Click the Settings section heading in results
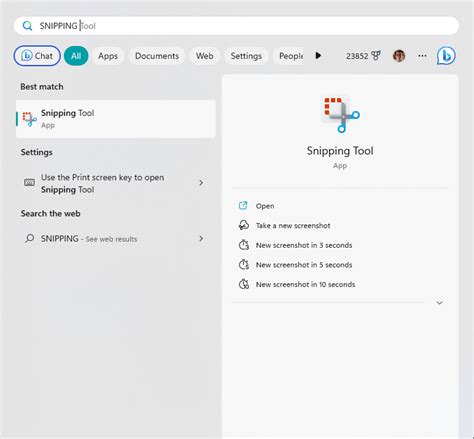The image size is (474, 439). (x=37, y=153)
